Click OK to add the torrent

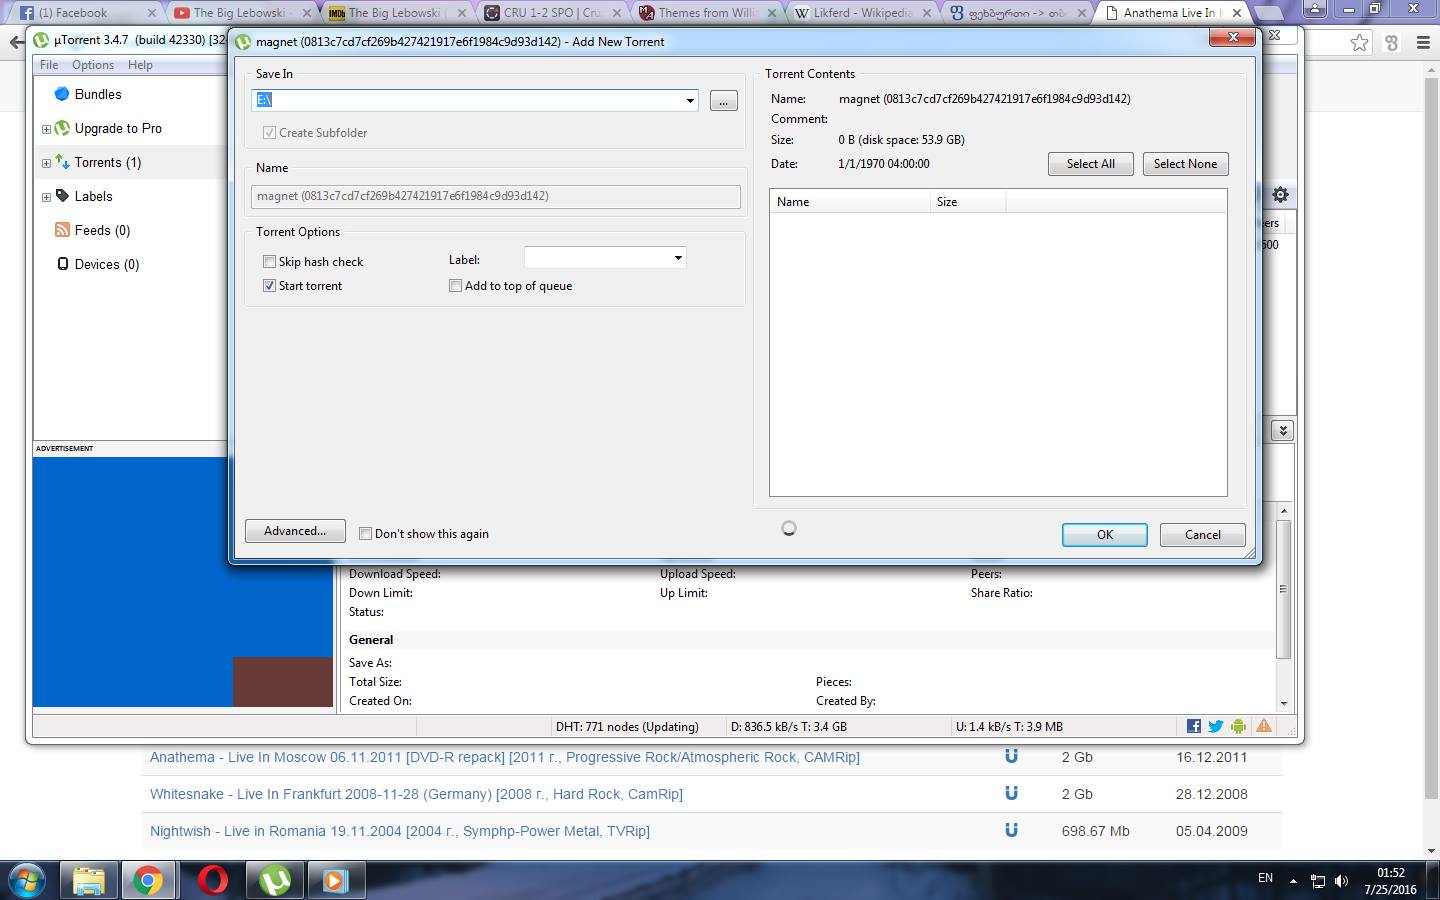(1104, 534)
